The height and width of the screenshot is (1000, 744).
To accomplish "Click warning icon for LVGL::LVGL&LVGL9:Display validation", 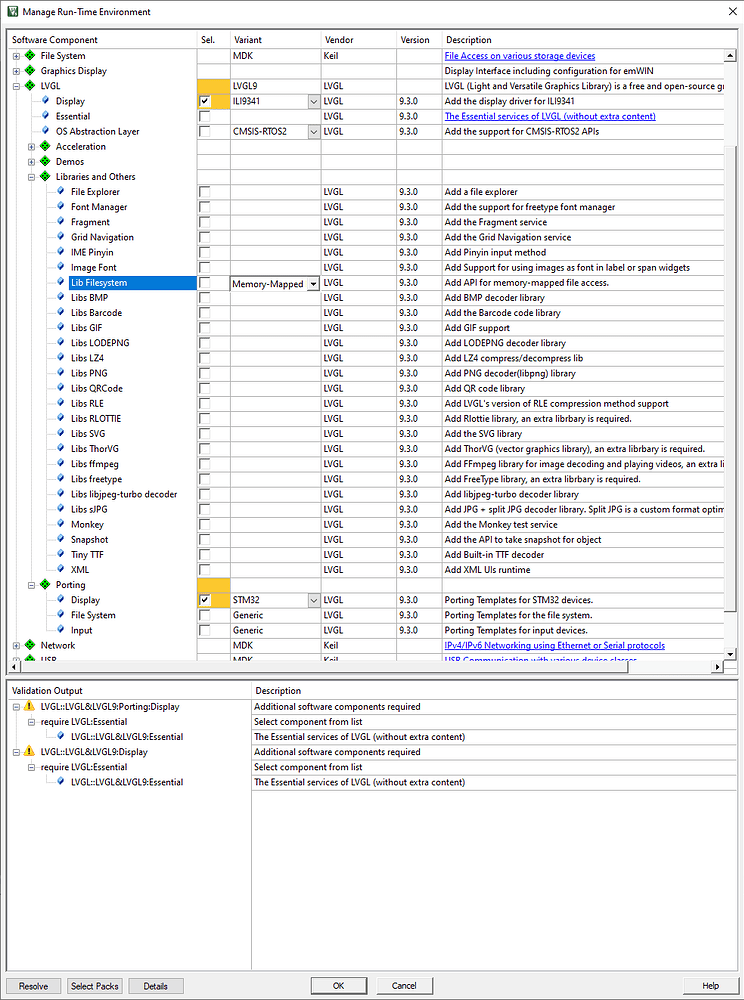I will click(x=29, y=751).
